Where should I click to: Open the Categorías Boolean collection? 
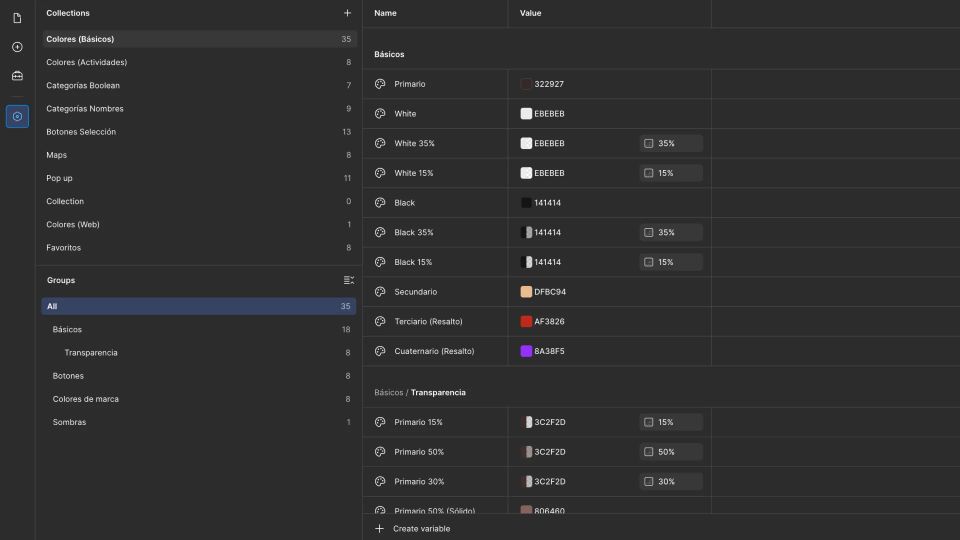[x=199, y=86]
